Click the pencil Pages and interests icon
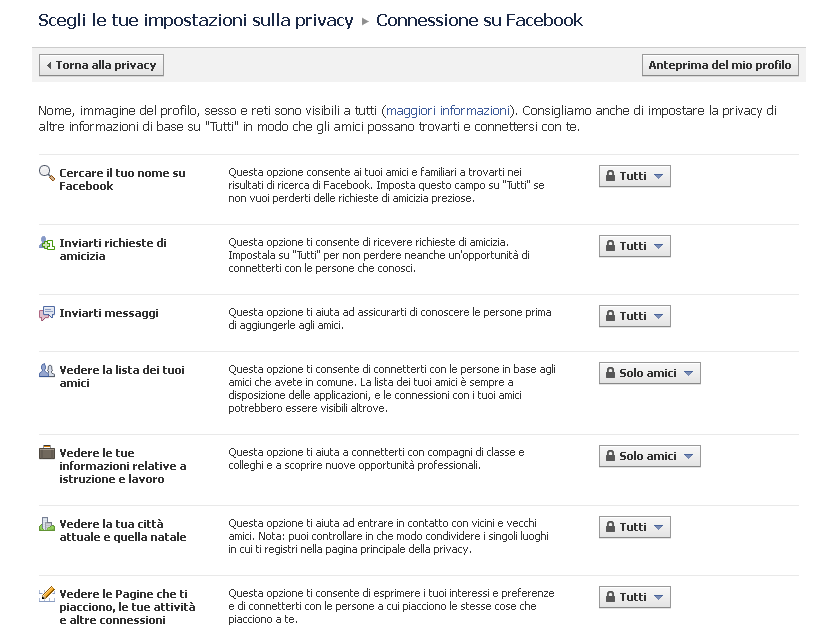Viewport: 835px width, 634px height. pos(47,594)
